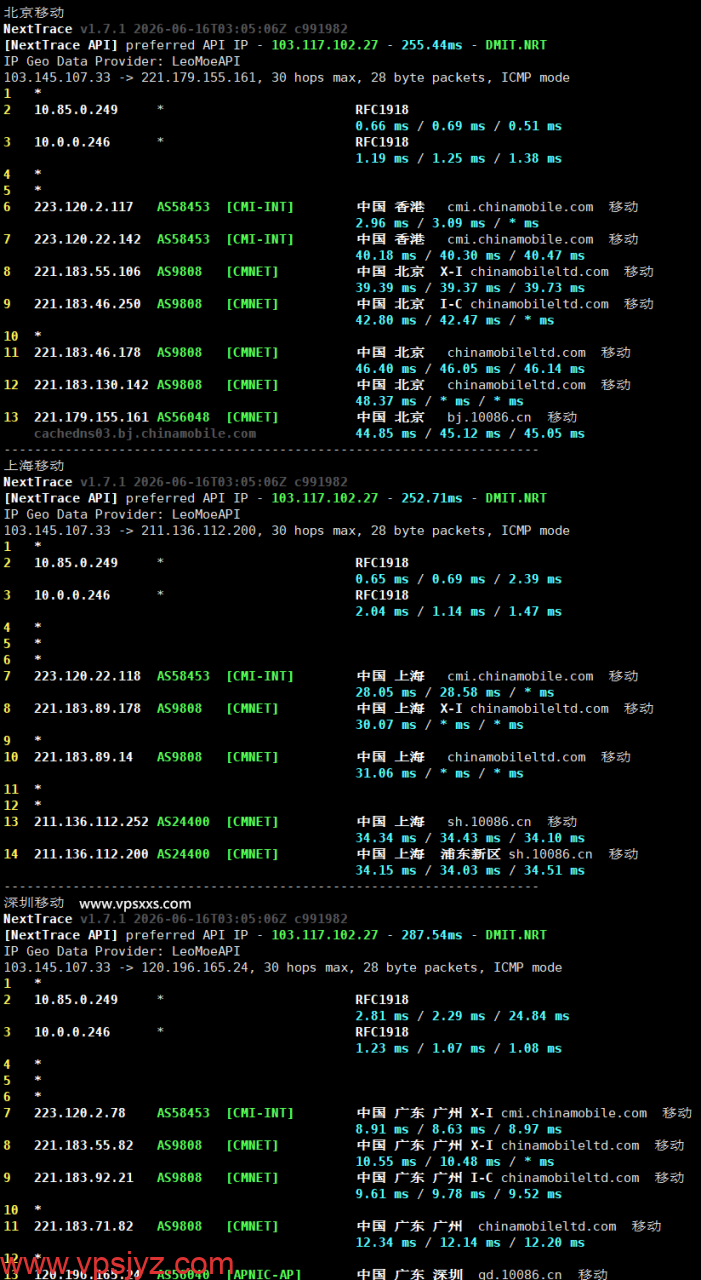Select timing 30.07 ms / * ms / * ms

click(440, 725)
